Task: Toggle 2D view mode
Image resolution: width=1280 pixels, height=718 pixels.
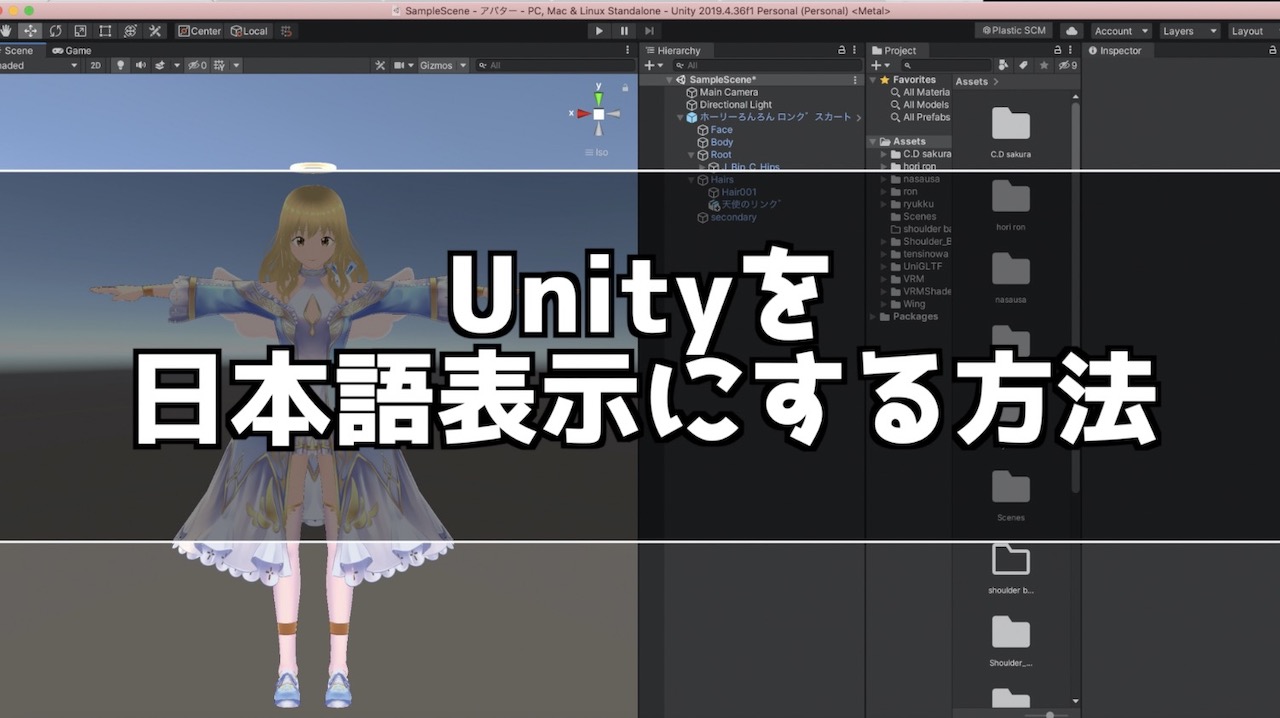Action: click(96, 65)
